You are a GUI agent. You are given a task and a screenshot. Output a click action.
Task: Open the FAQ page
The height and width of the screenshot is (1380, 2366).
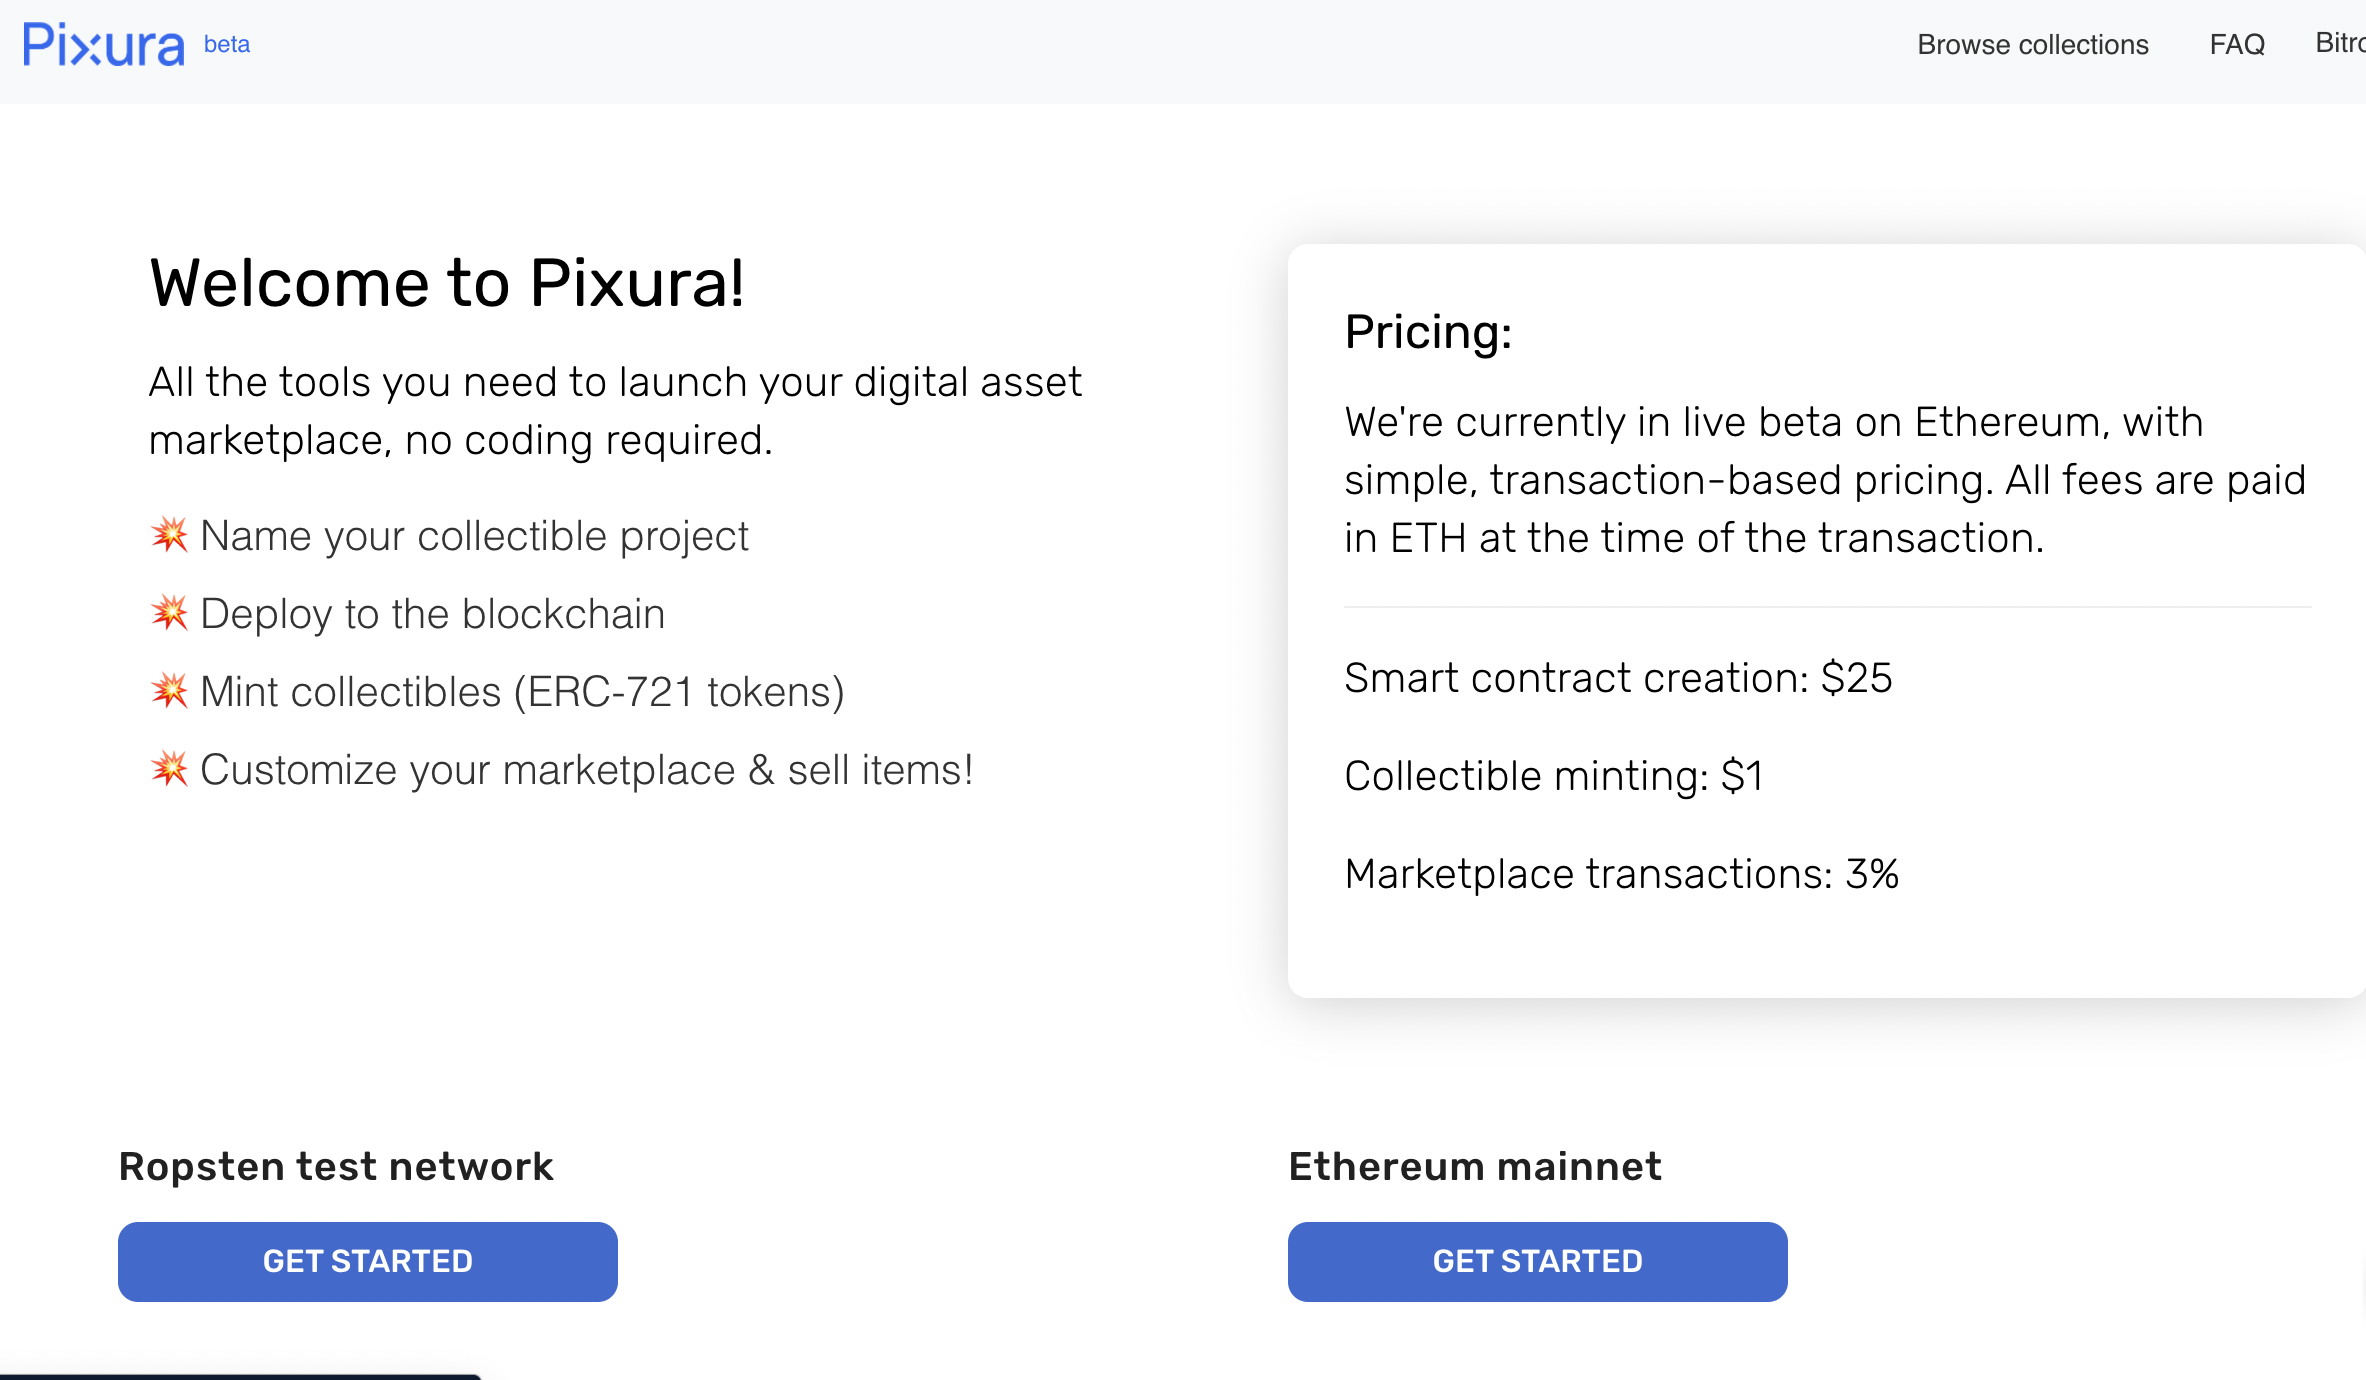[x=2237, y=45]
